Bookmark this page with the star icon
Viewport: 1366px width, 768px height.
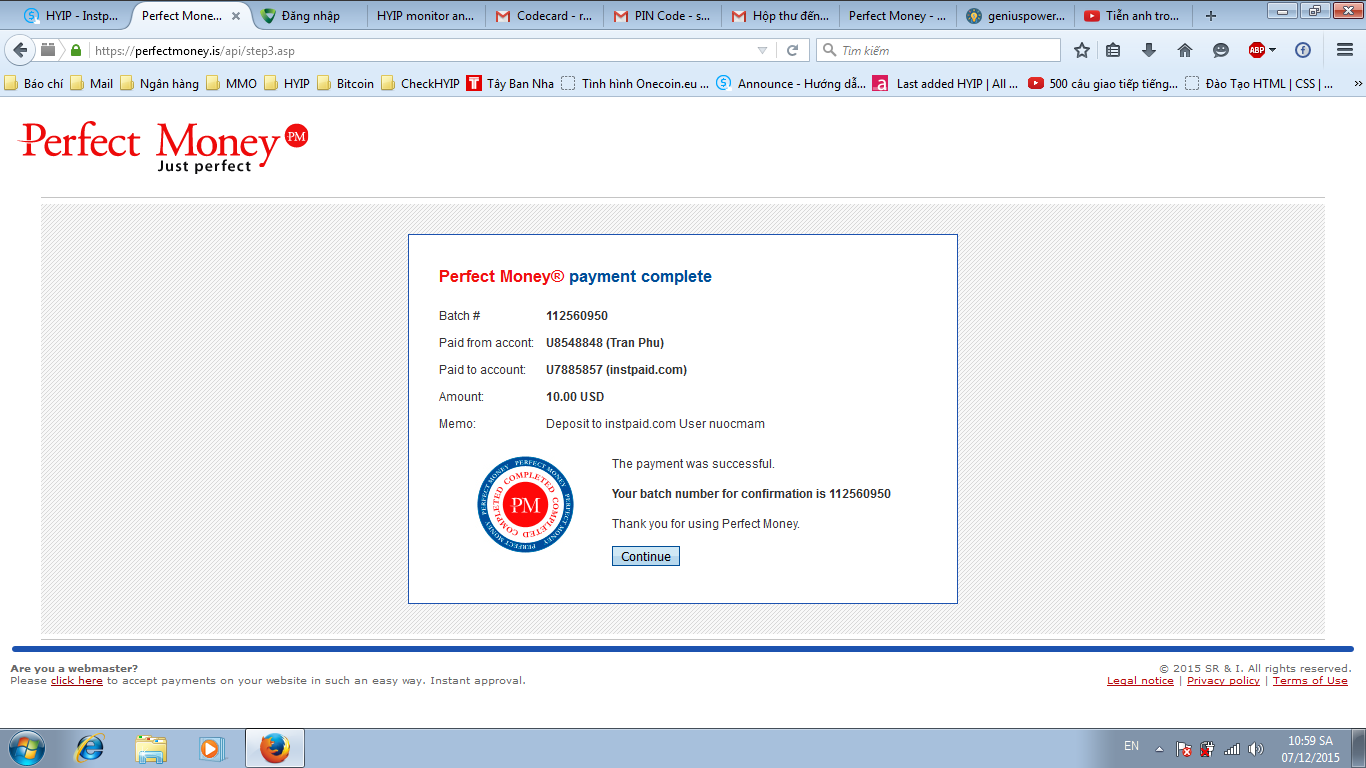pos(1081,50)
